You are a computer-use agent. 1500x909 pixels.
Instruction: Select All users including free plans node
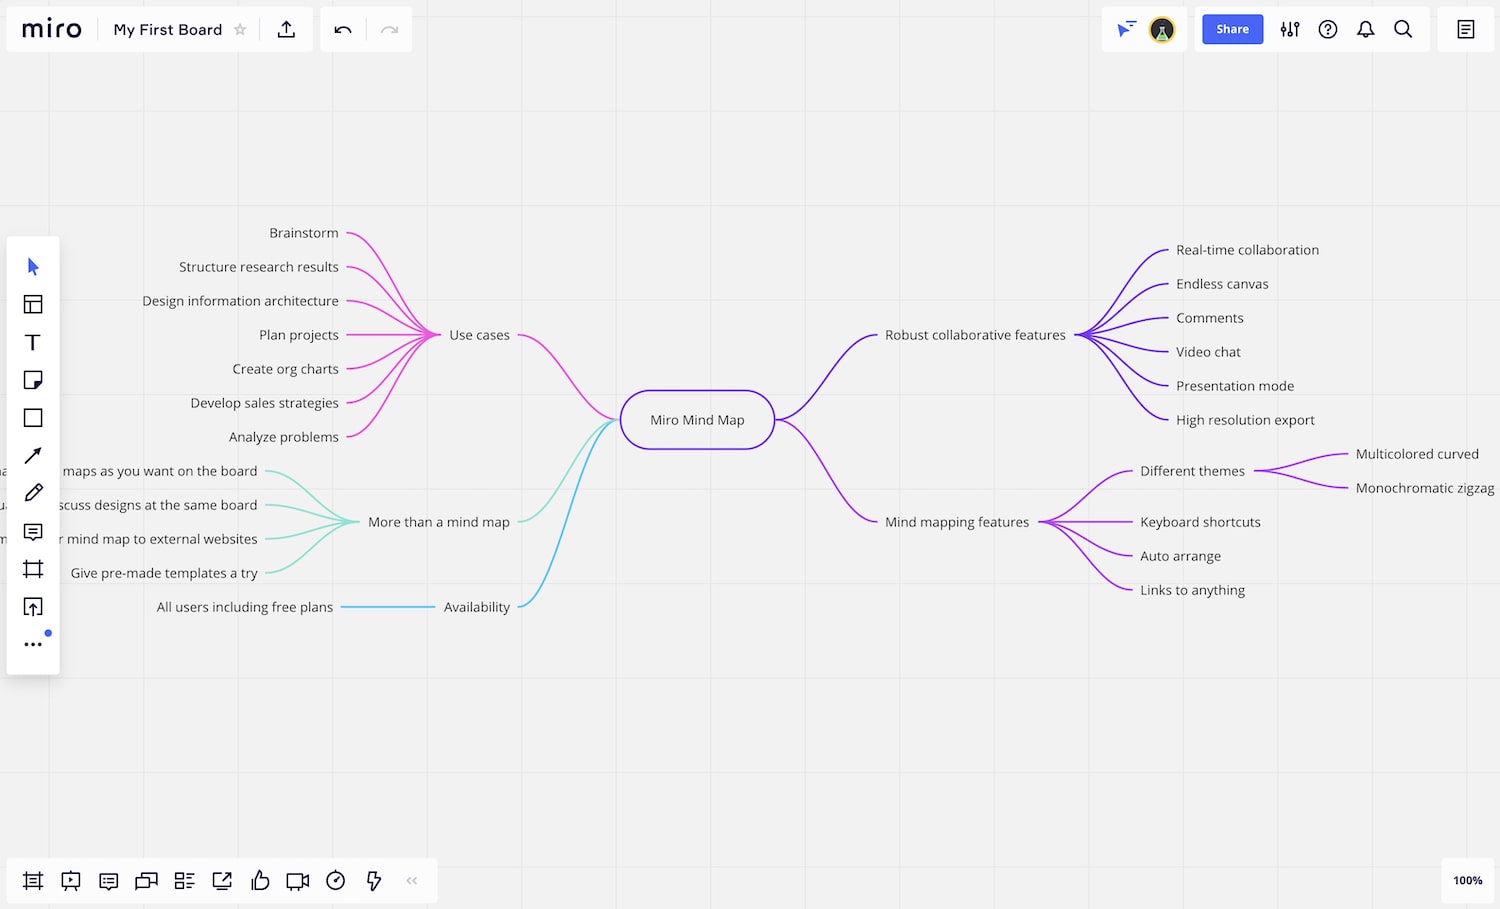tap(245, 607)
